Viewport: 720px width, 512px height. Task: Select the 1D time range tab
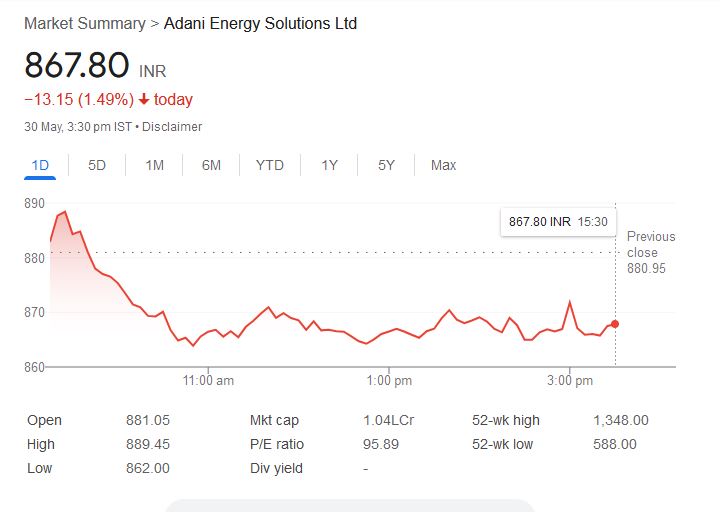[x=40, y=165]
